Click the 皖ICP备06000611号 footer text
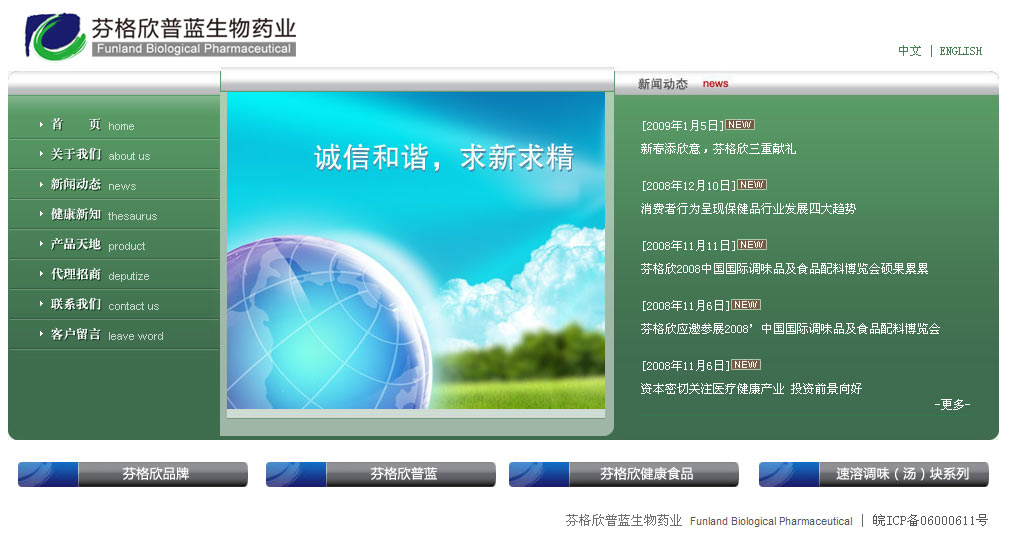The width and height of the screenshot is (1011, 552). (930, 520)
